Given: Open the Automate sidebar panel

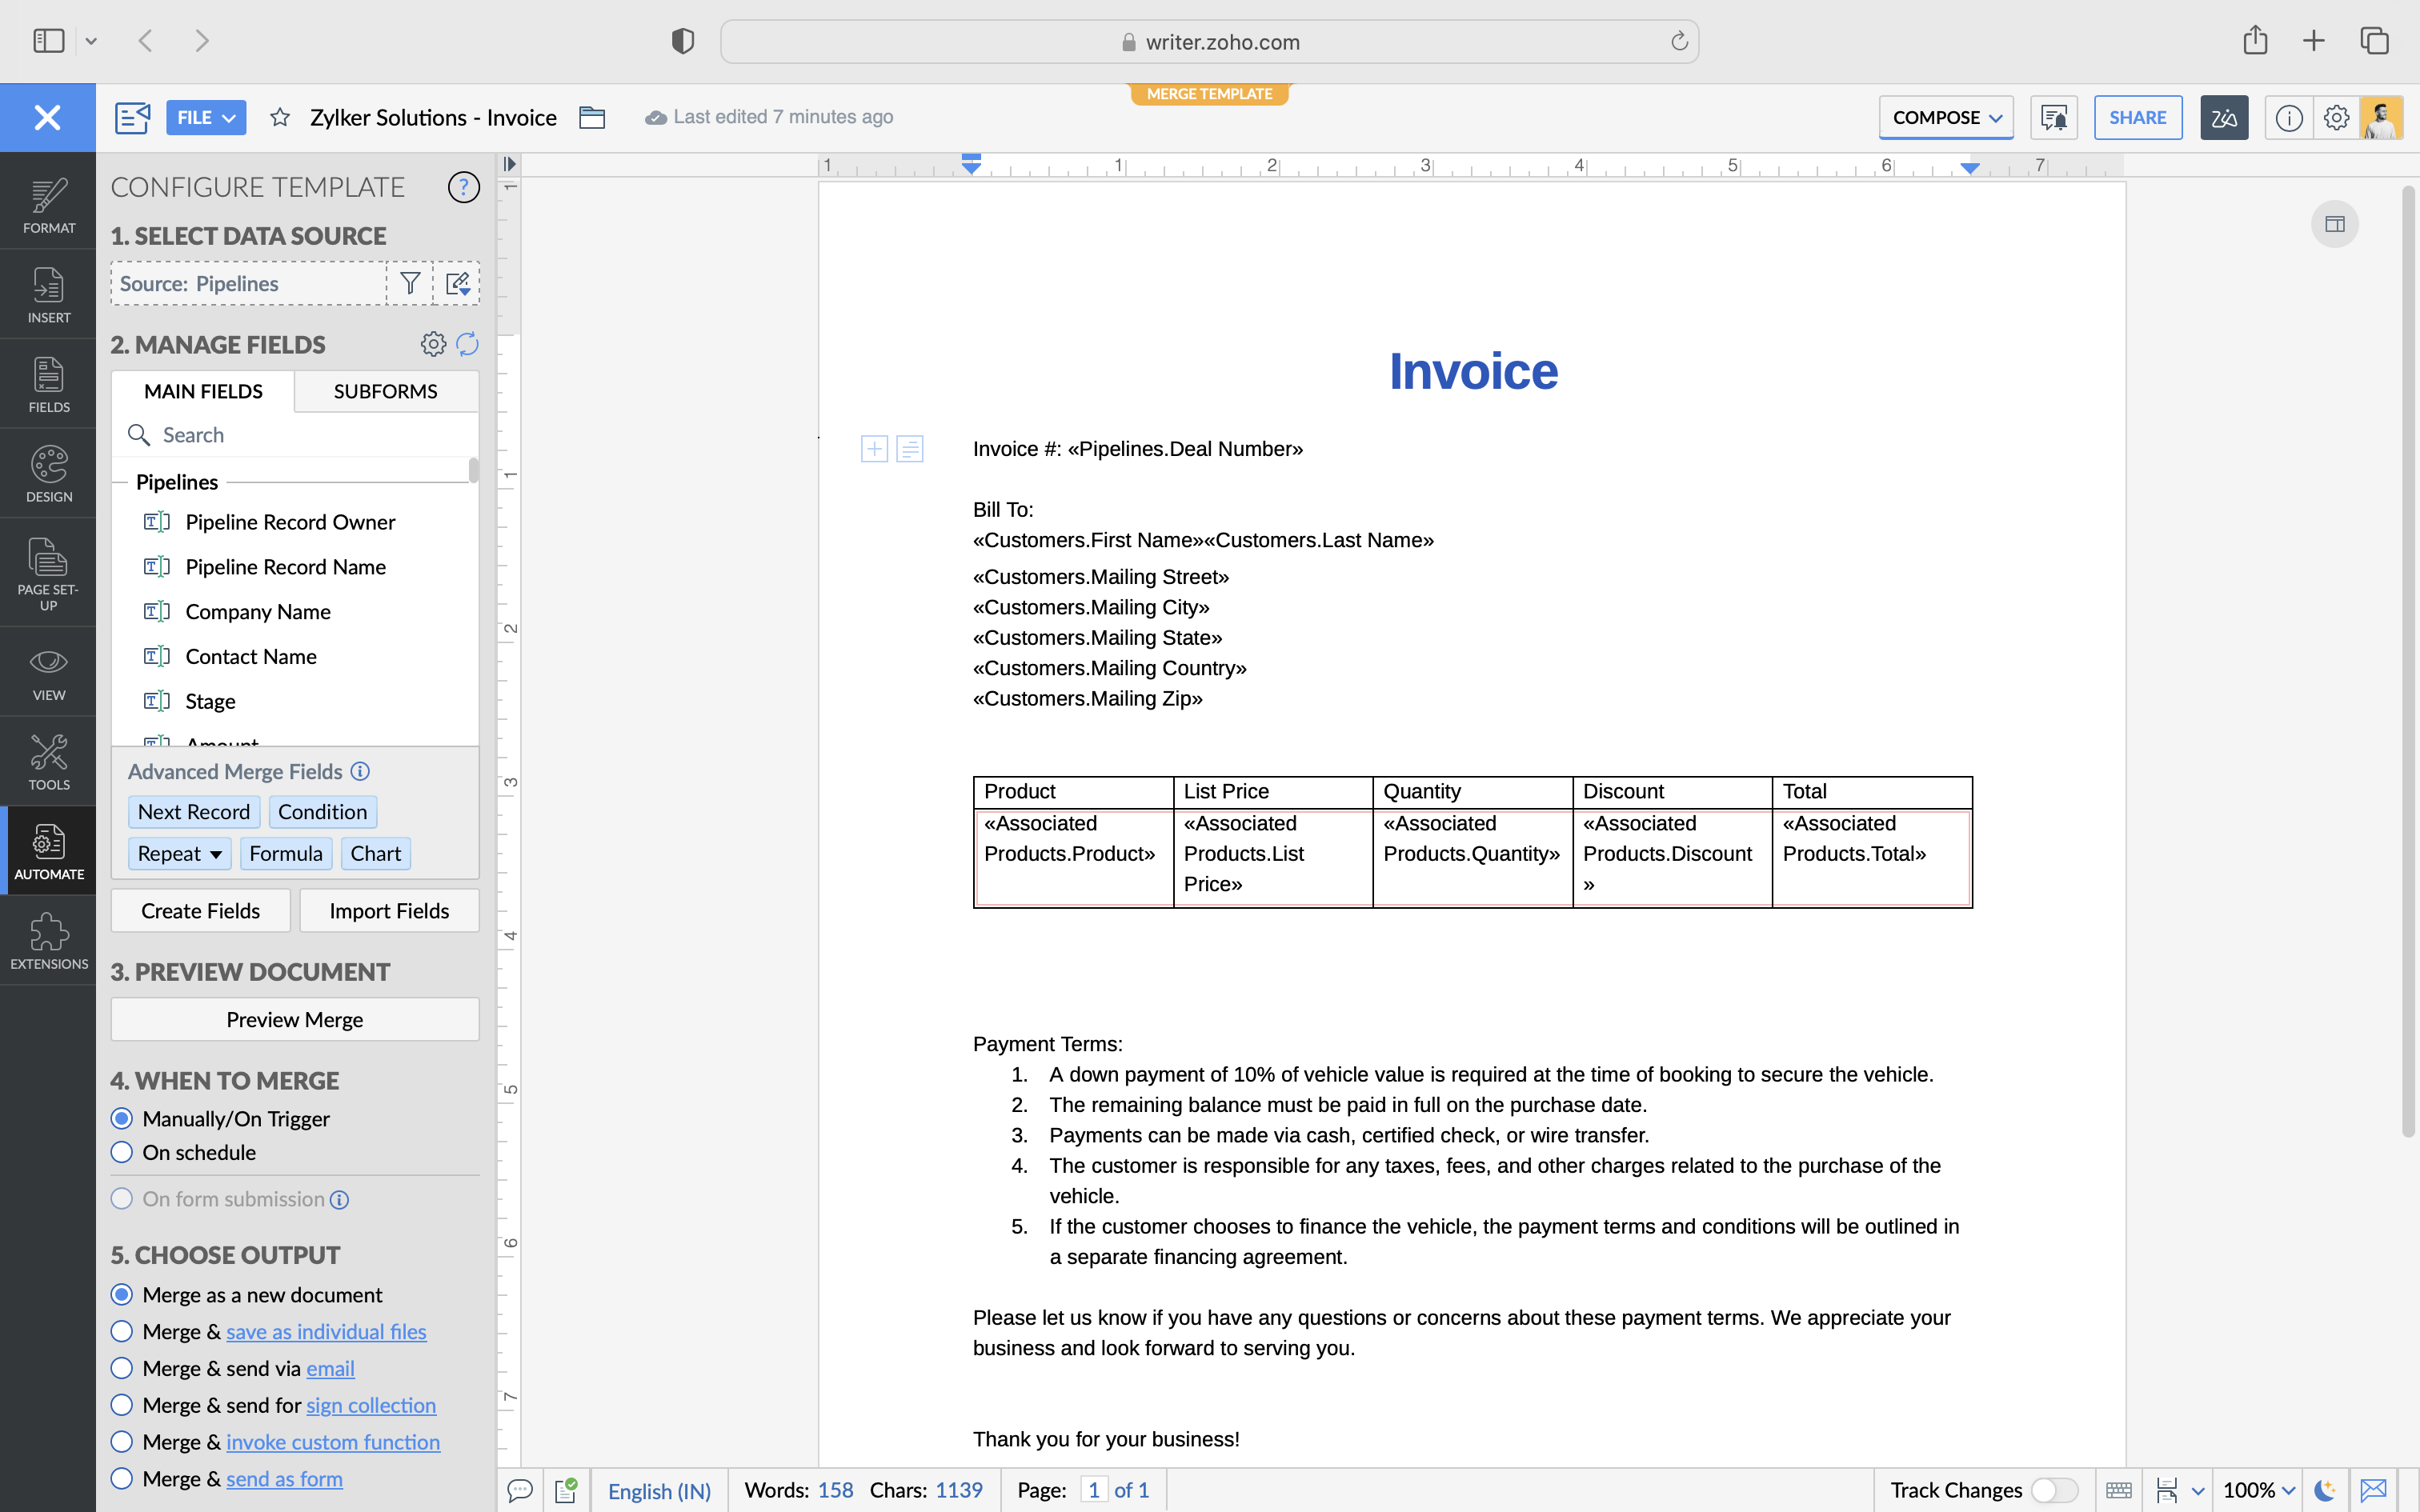Looking at the screenshot, I should (48, 850).
